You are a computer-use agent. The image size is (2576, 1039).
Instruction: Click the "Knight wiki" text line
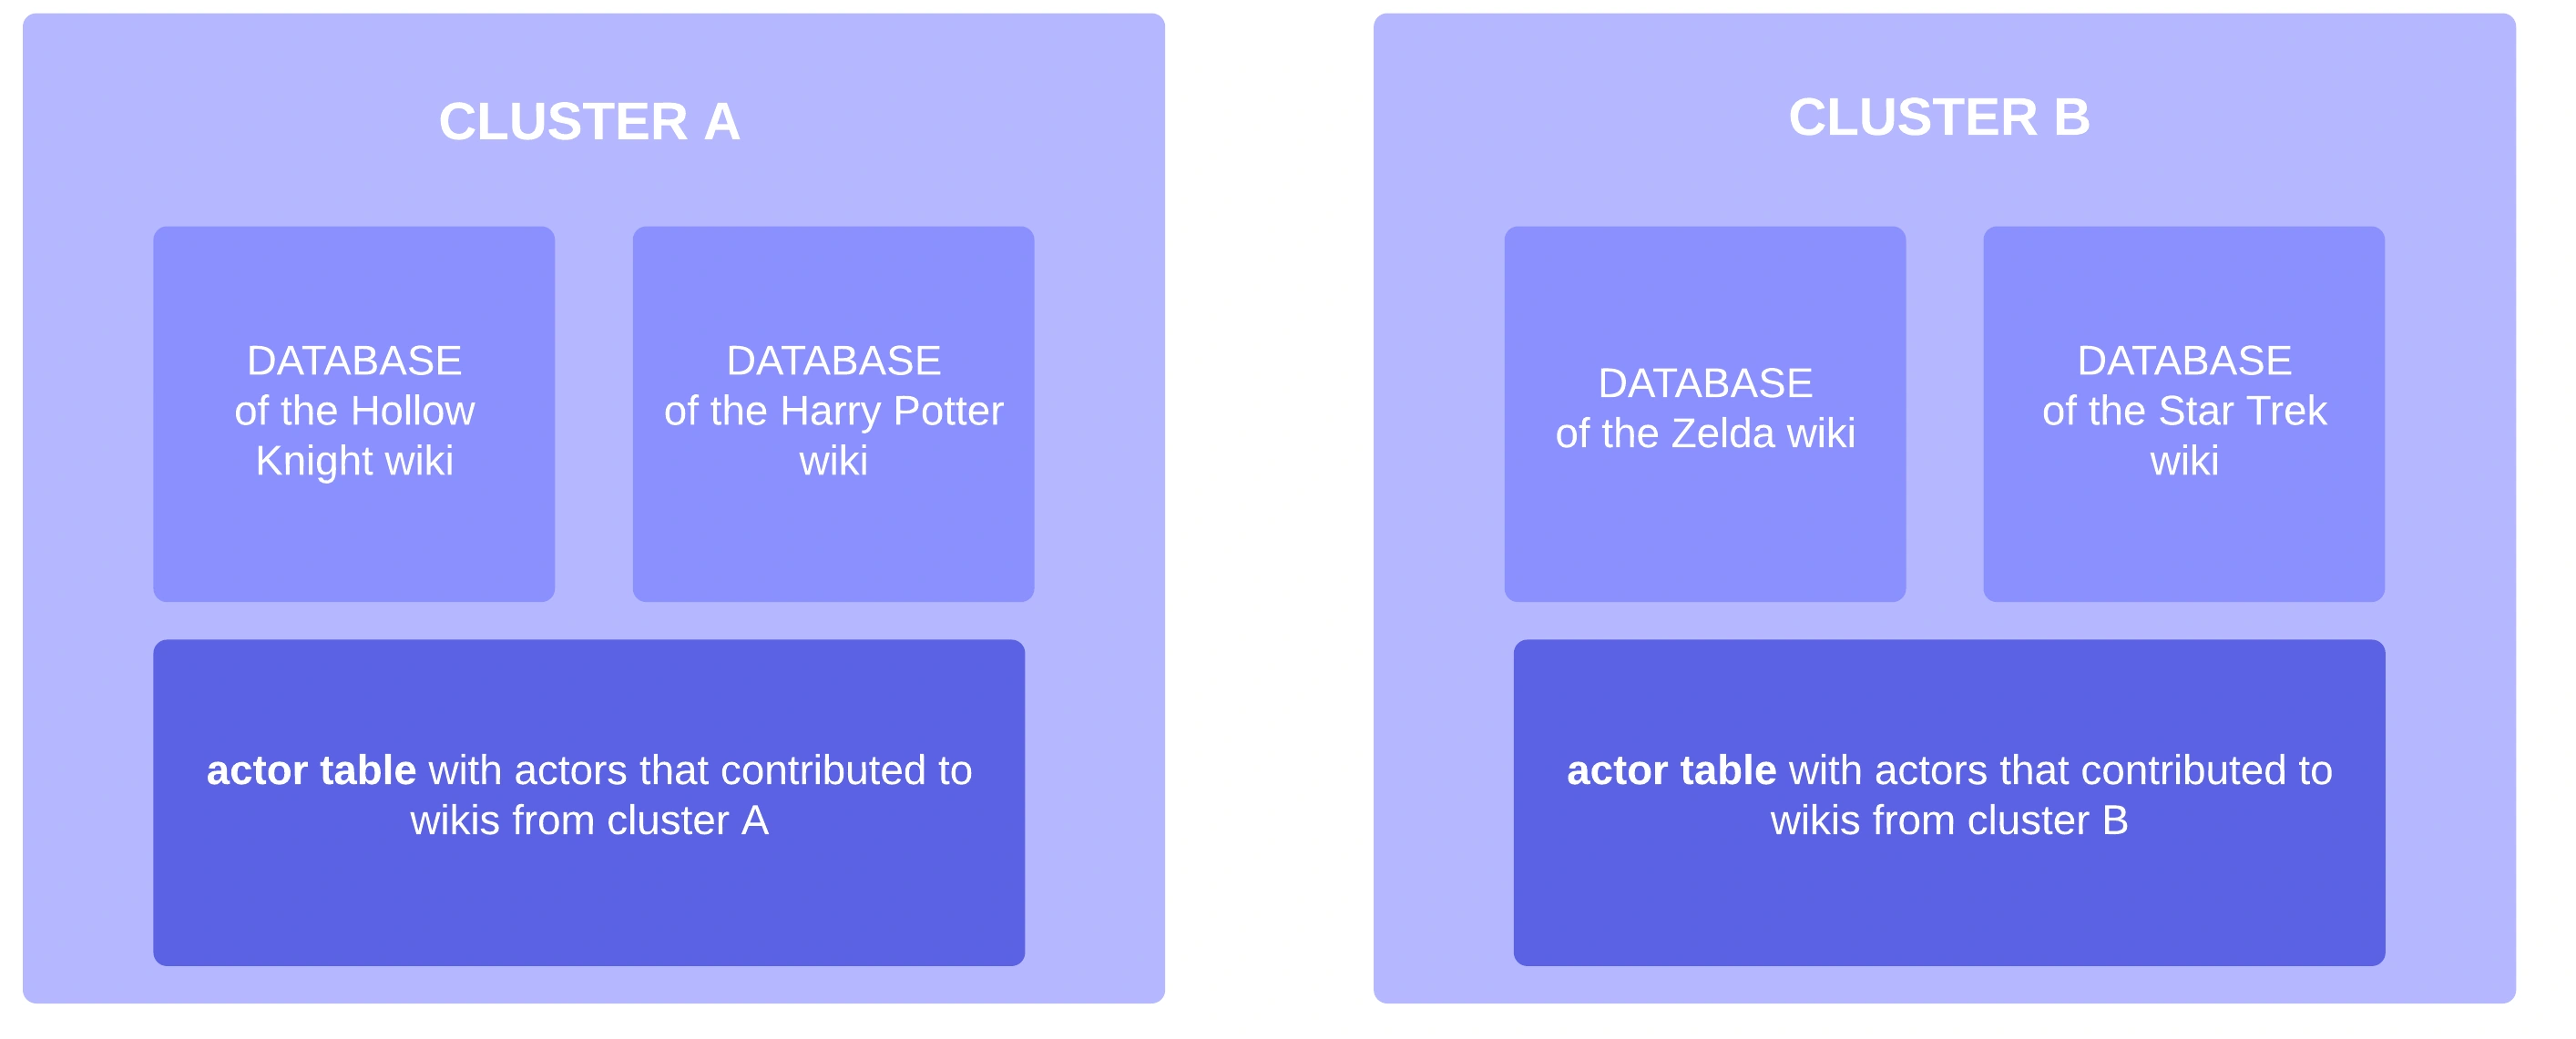point(354,461)
